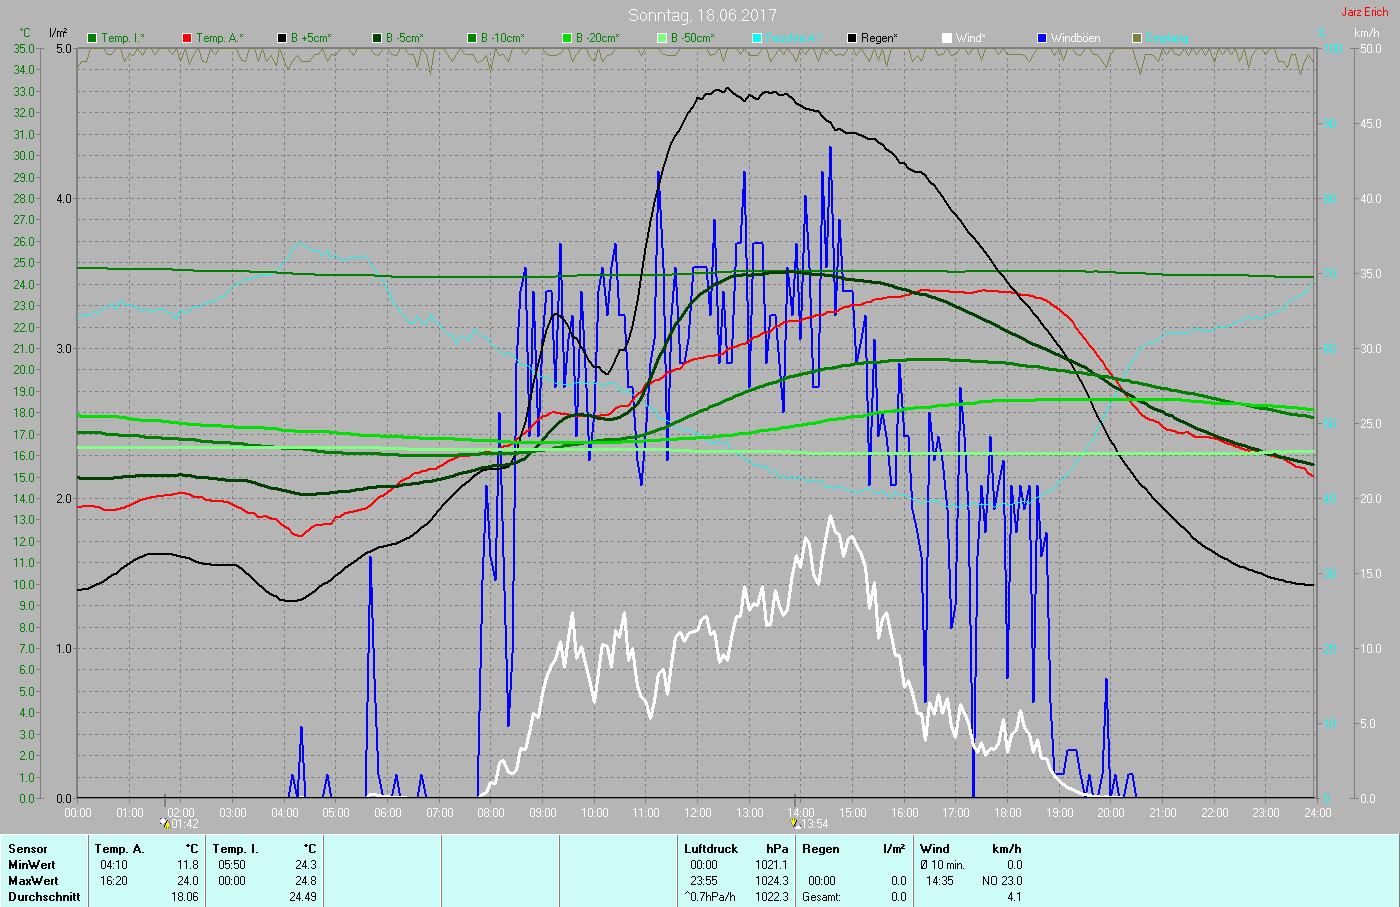Click the cyan humidity legend square
The height and width of the screenshot is (907, 1400).
click(x=757, y=38)
